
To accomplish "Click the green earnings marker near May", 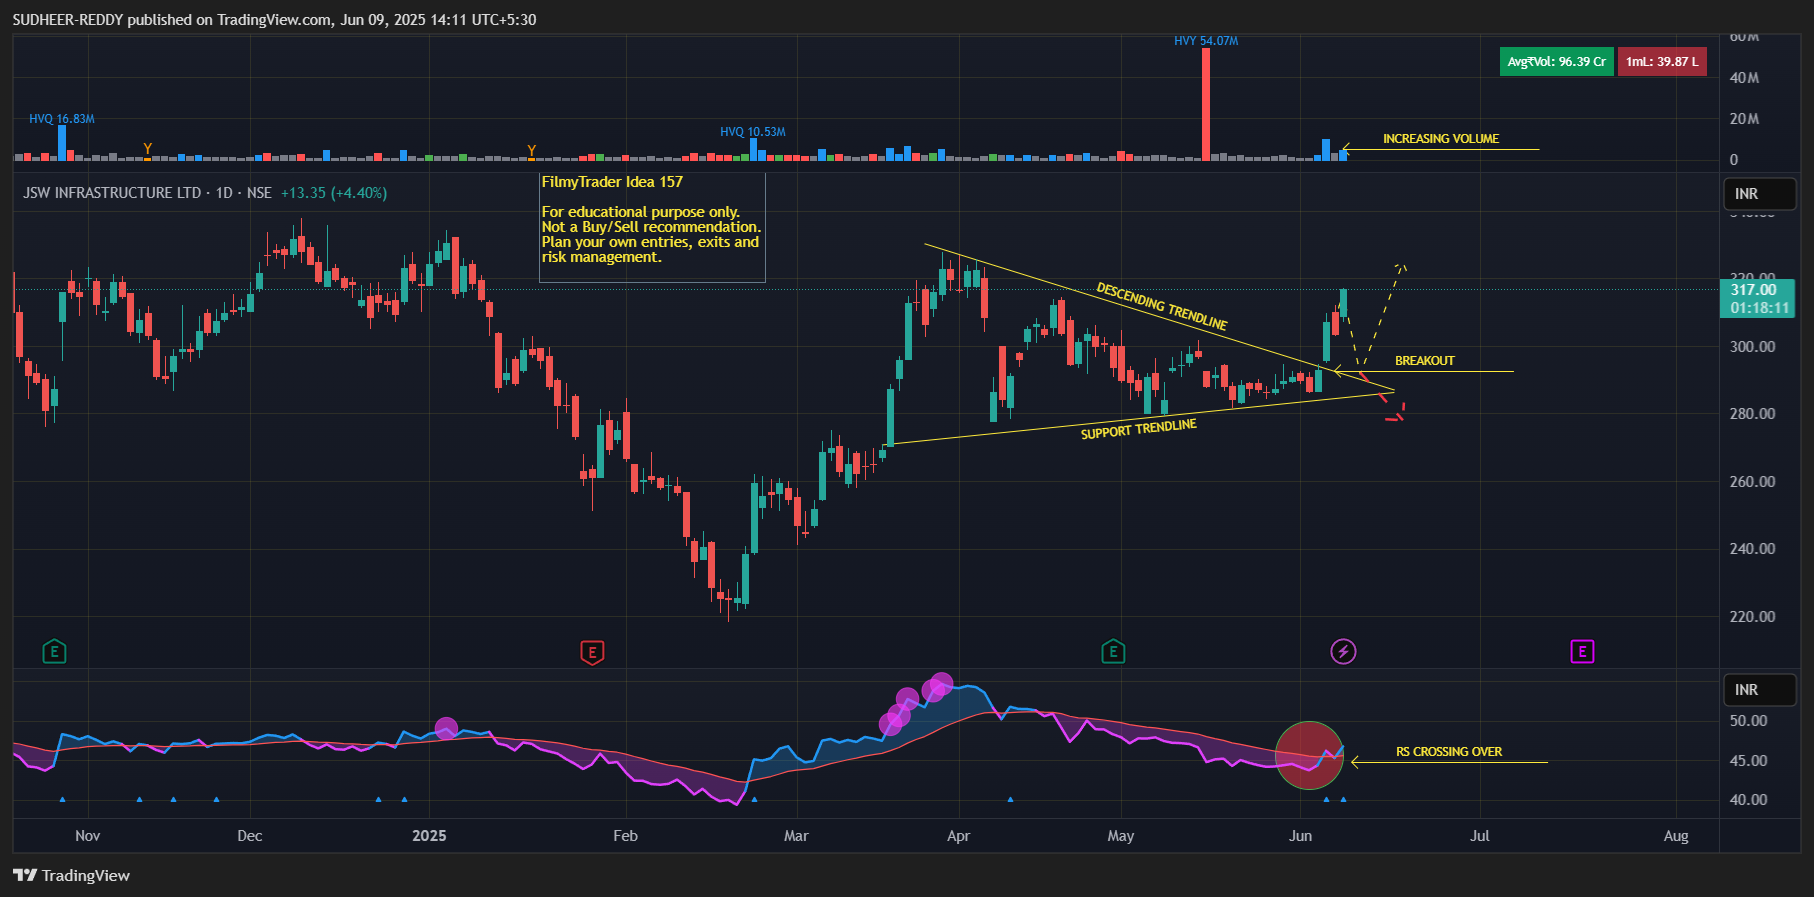I will [1113, 652].
